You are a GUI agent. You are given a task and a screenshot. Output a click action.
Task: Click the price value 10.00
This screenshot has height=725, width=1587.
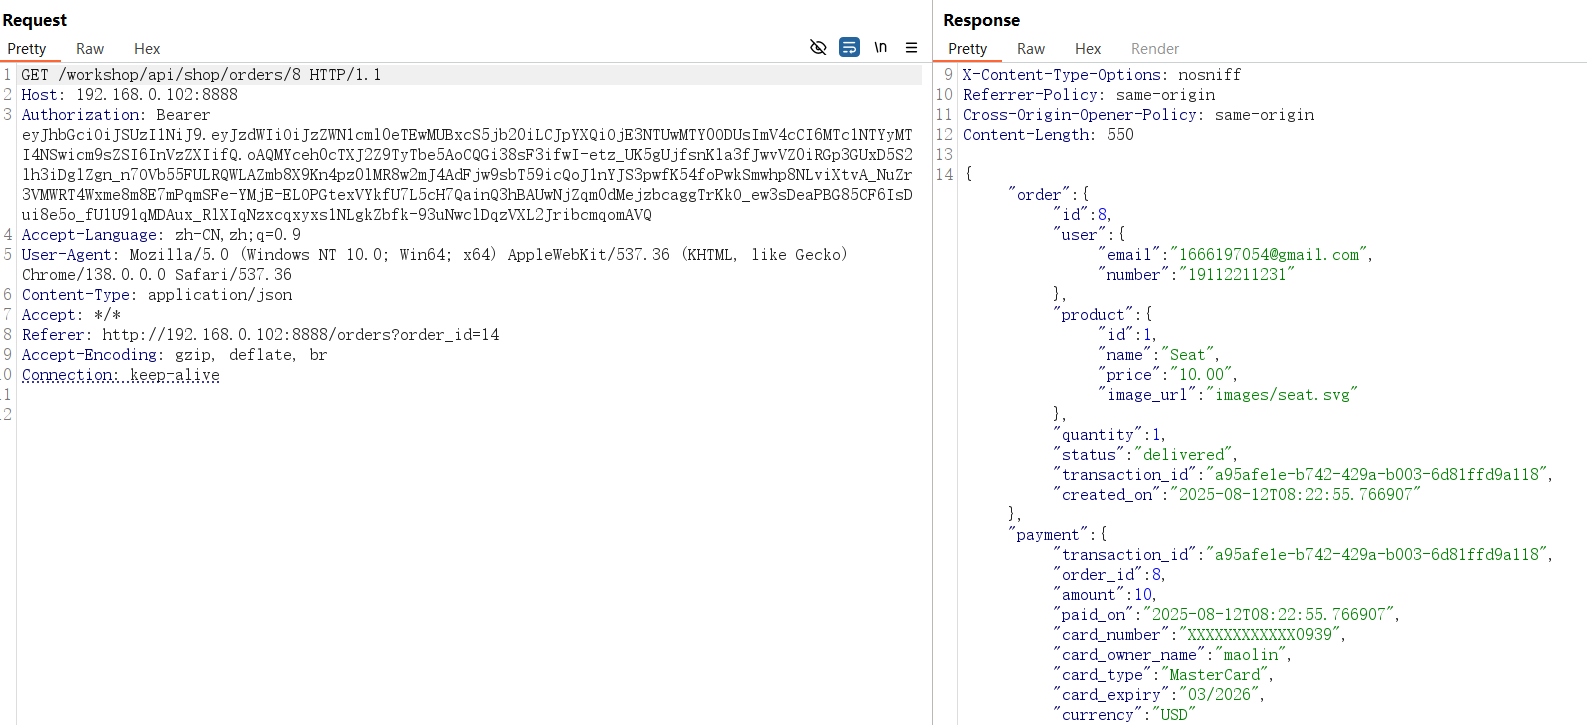pos(1201,375)
